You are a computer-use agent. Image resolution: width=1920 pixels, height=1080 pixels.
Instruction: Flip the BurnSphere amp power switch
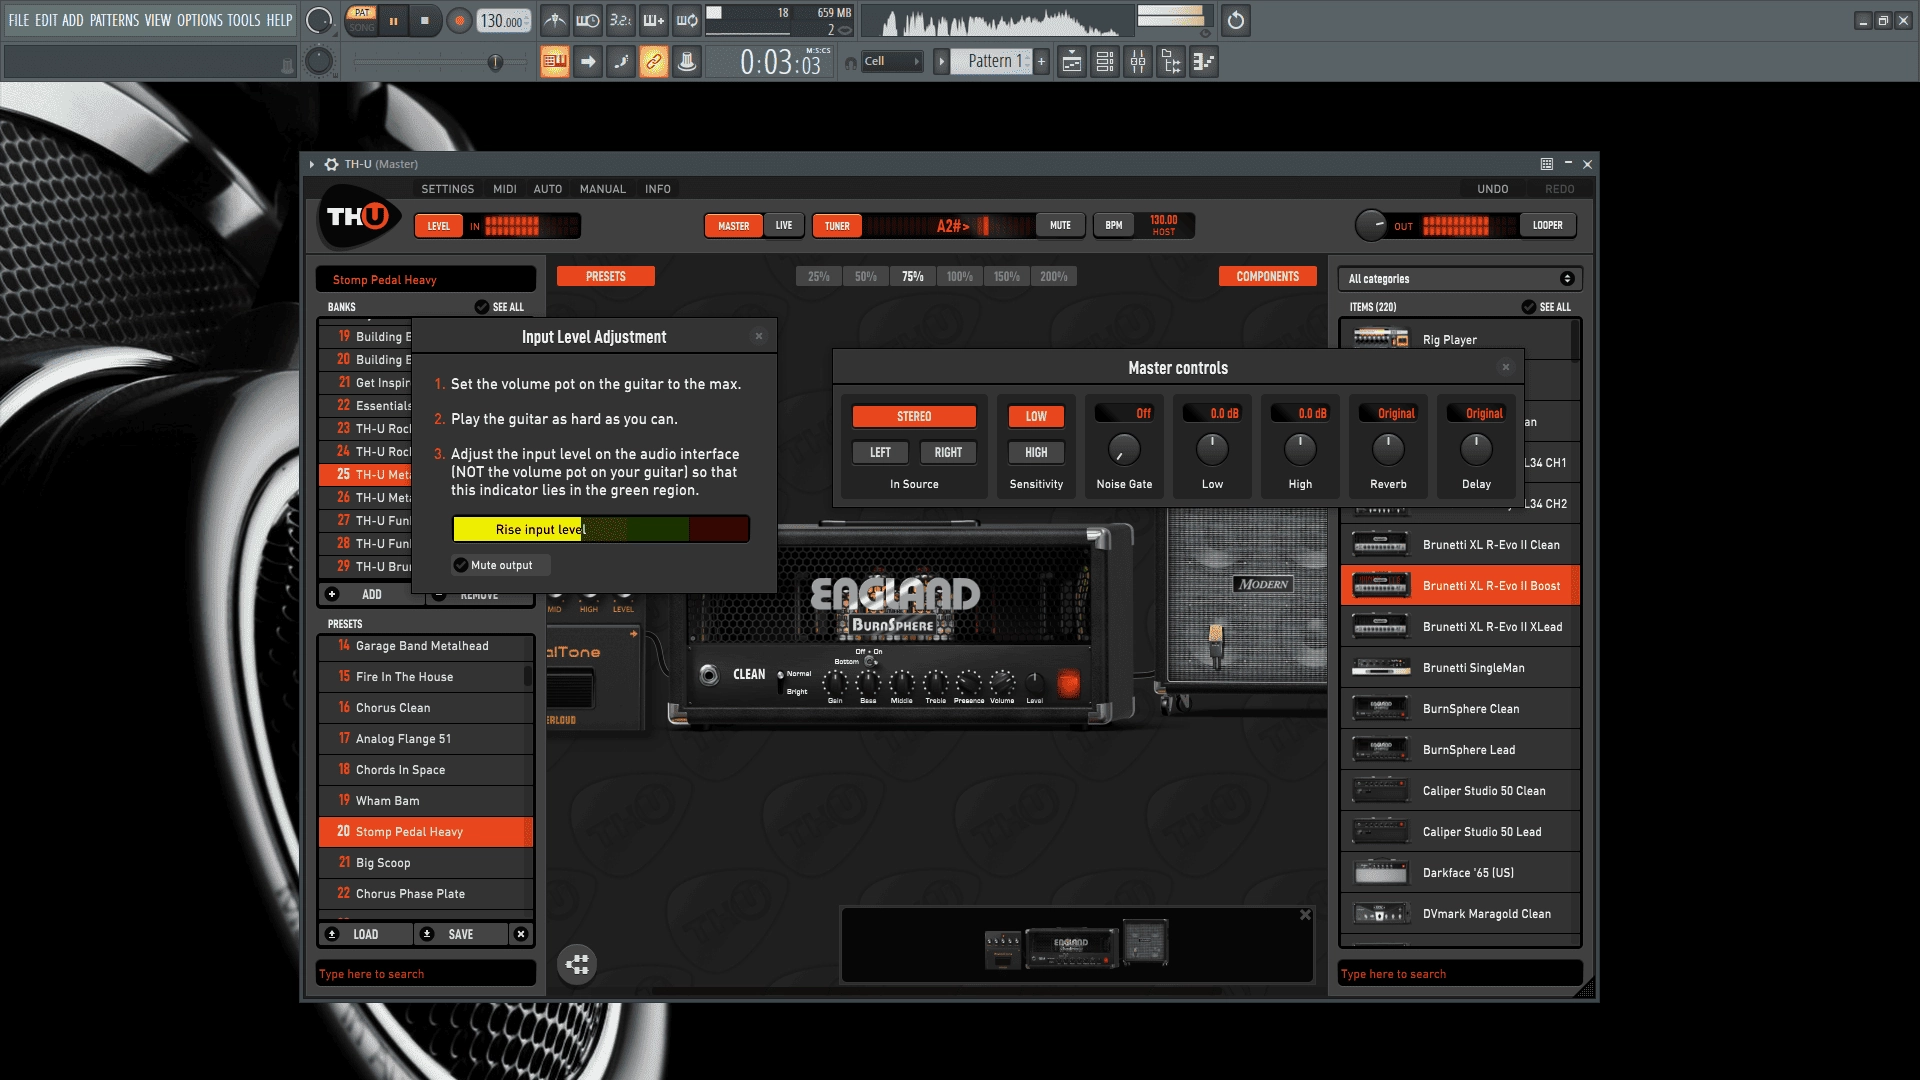[x=1068, y=684]
